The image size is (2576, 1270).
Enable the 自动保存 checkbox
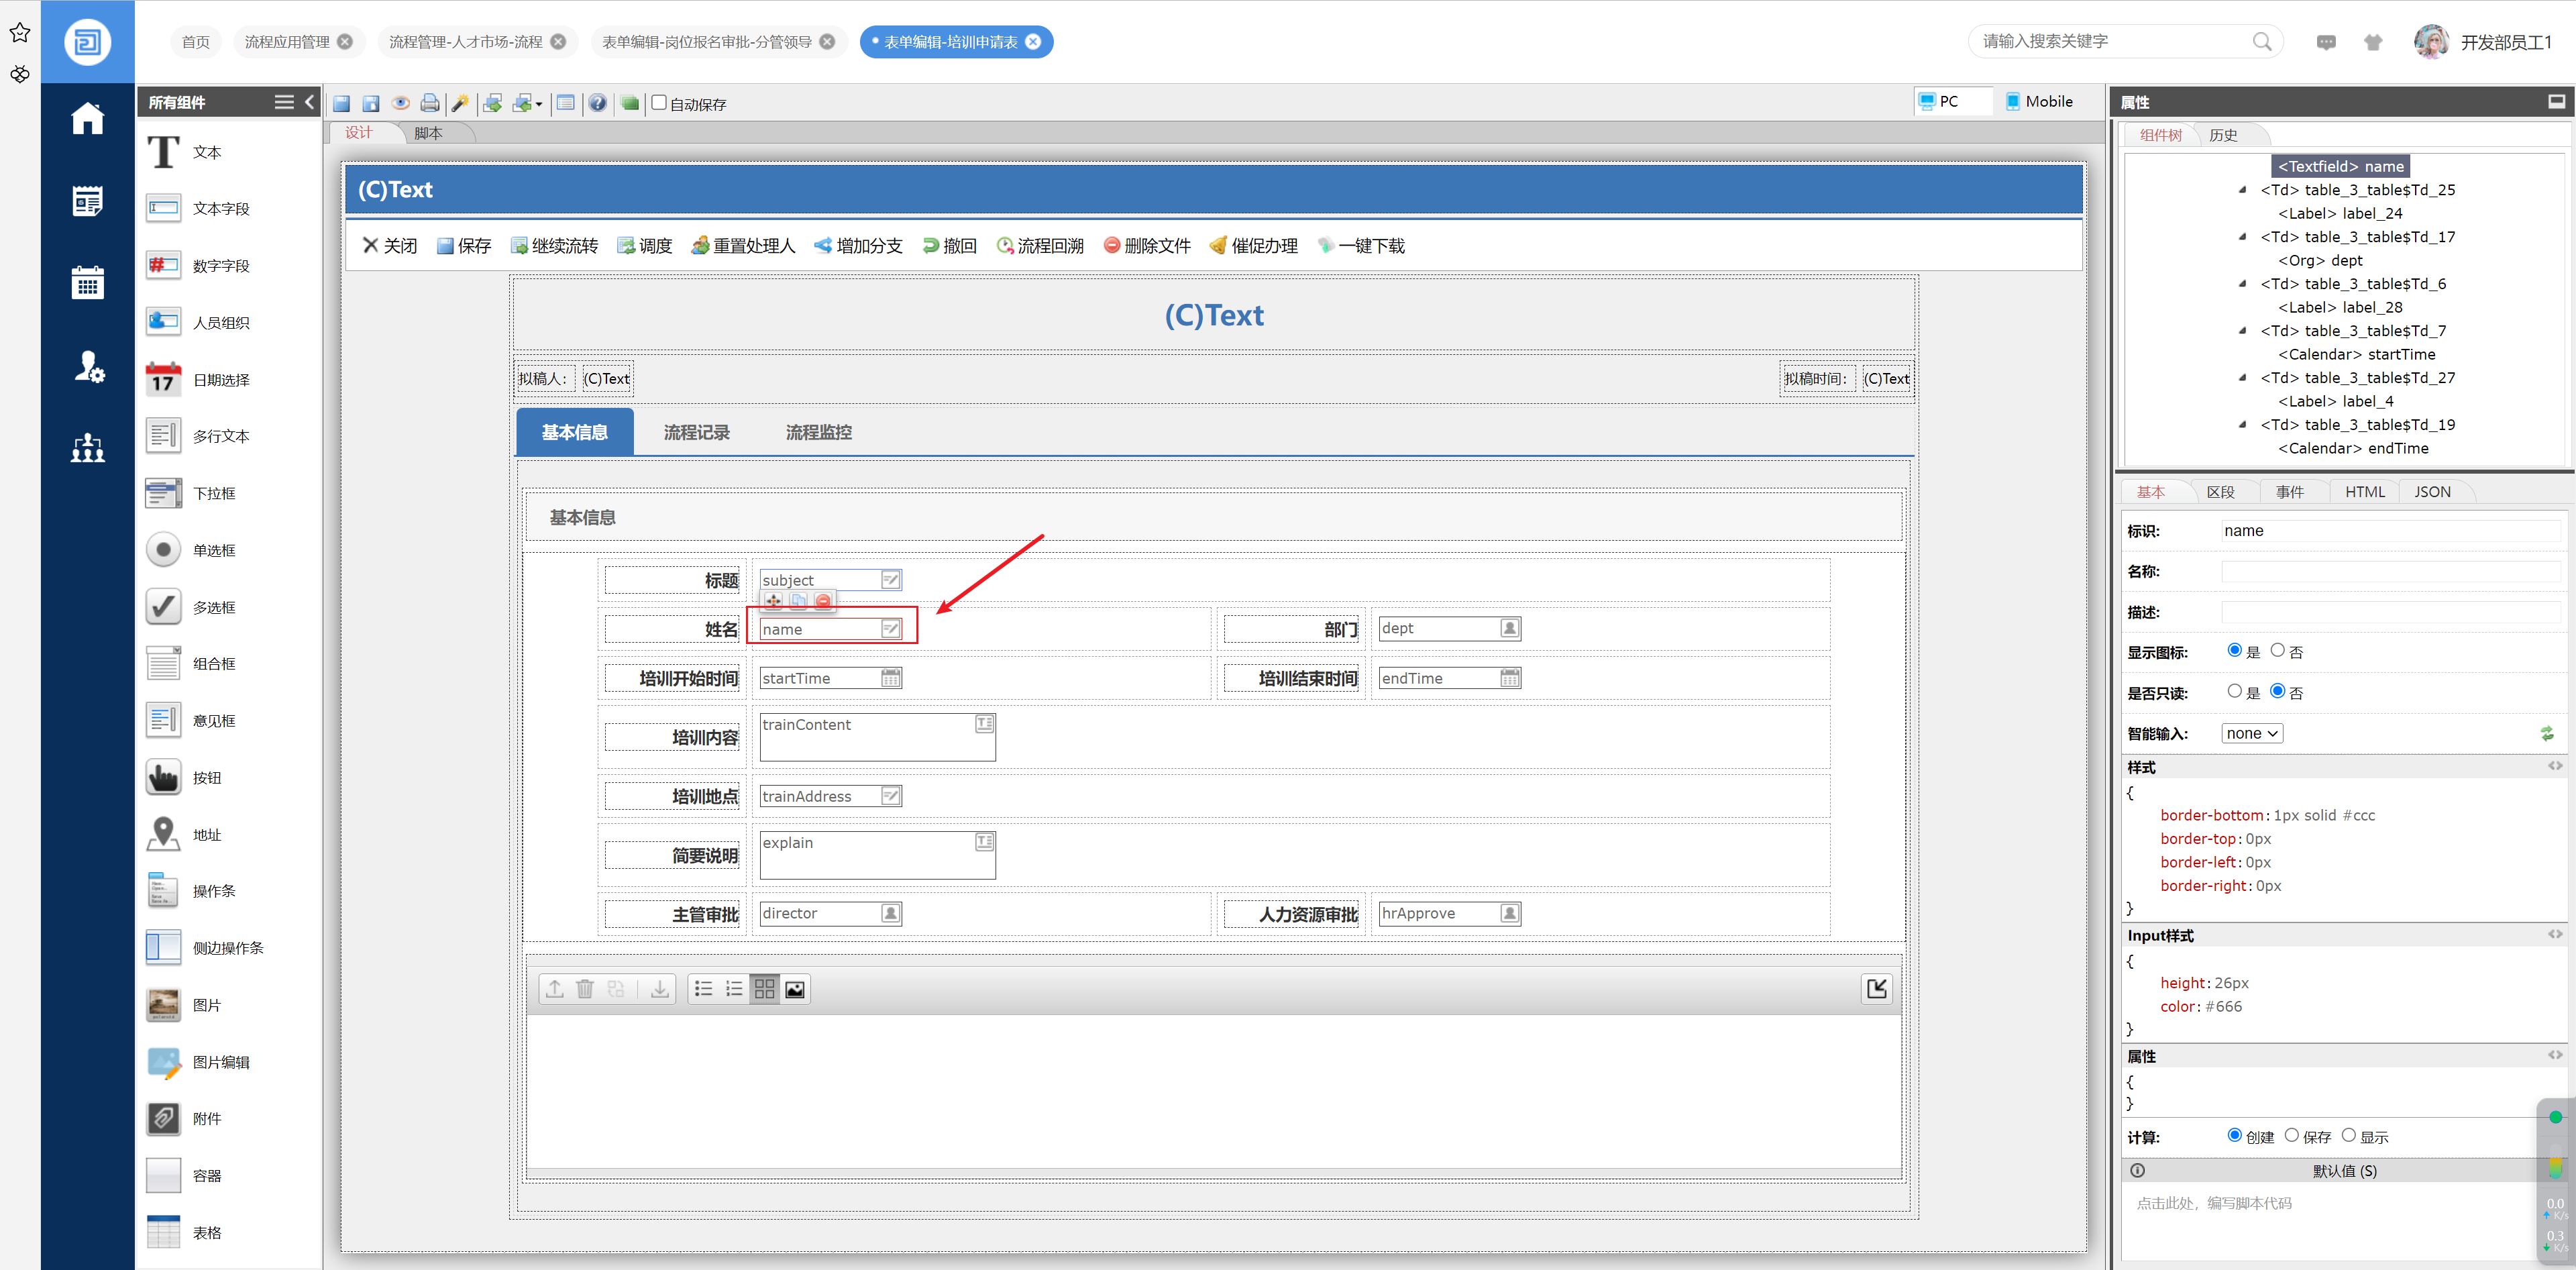(x=660, y=103)
